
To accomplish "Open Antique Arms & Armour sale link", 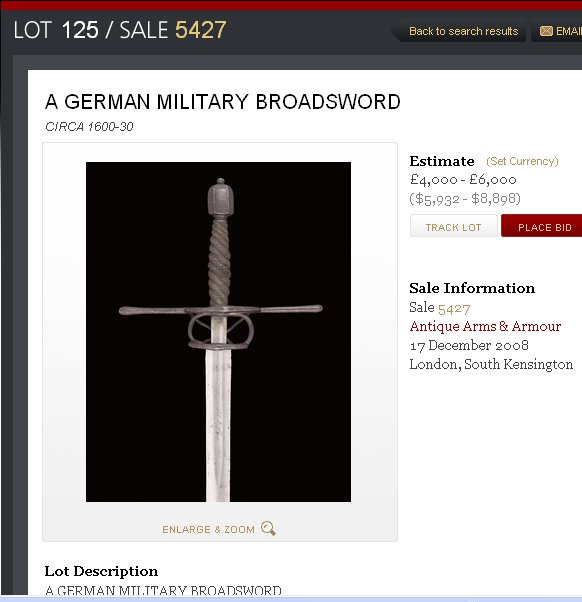I will (x=485, y=326).
